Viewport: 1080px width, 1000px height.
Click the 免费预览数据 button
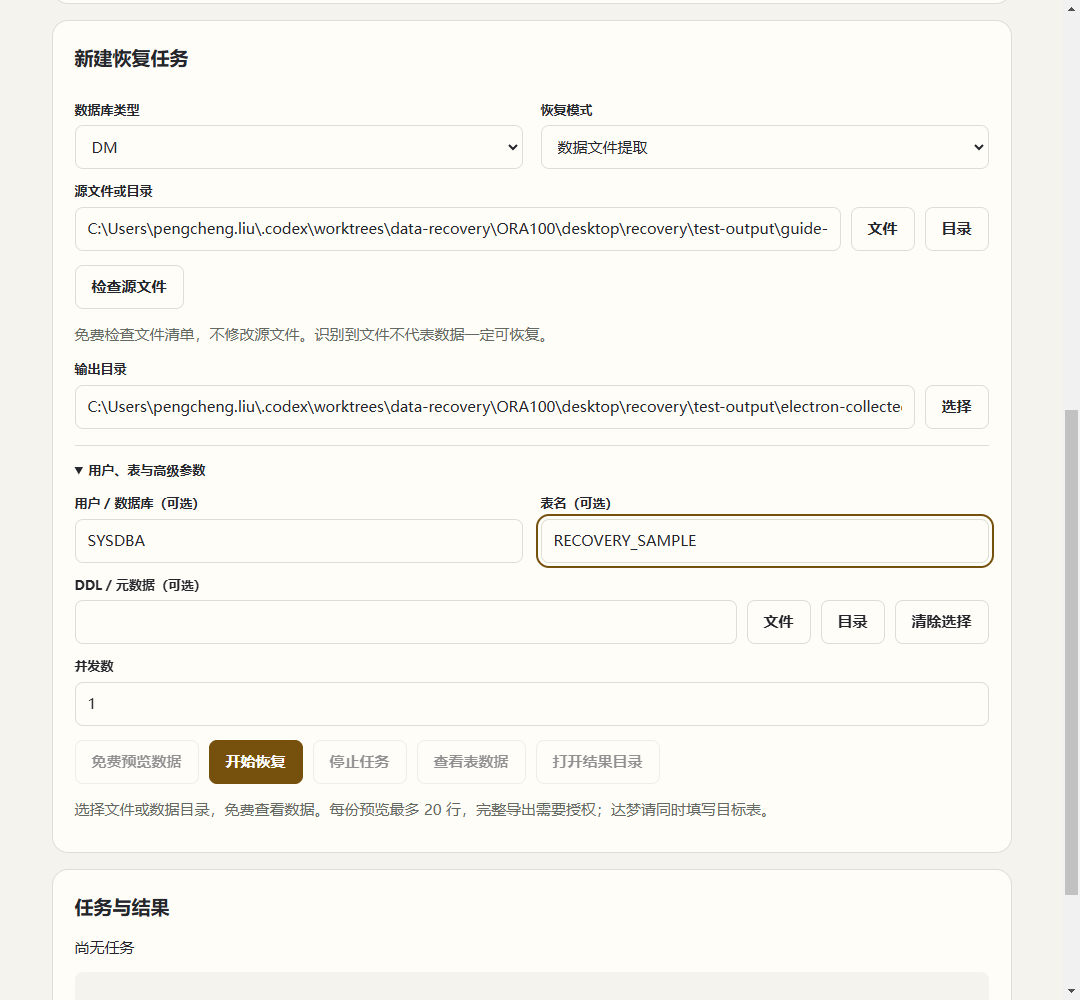(137, 762)
